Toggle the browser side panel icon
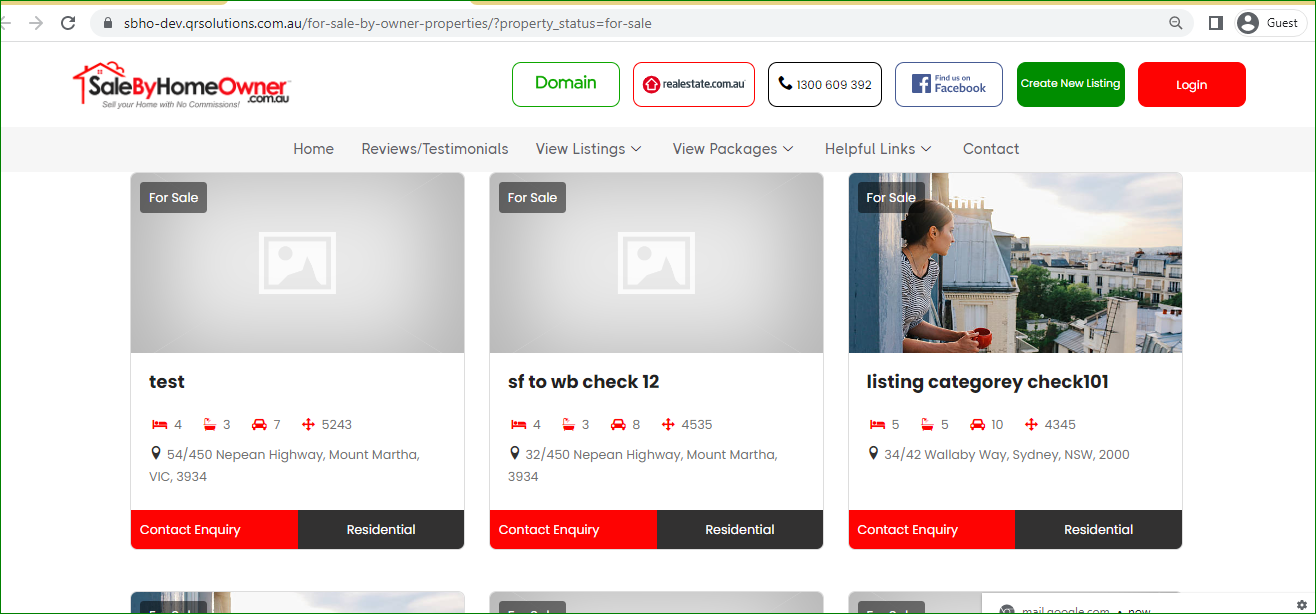This screenshot has height=614, width=1316. click(x=1215, y=23)
